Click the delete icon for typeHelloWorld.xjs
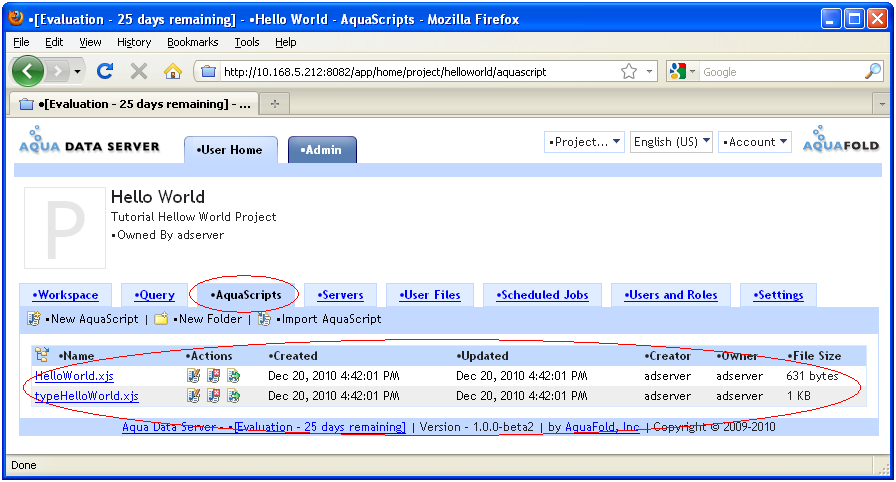 pyautogui.click(x=214, y=395)
